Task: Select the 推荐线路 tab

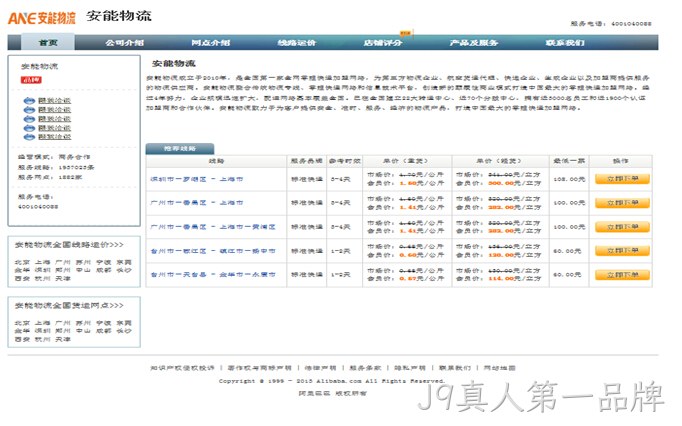Action: [x=180, y=149]
